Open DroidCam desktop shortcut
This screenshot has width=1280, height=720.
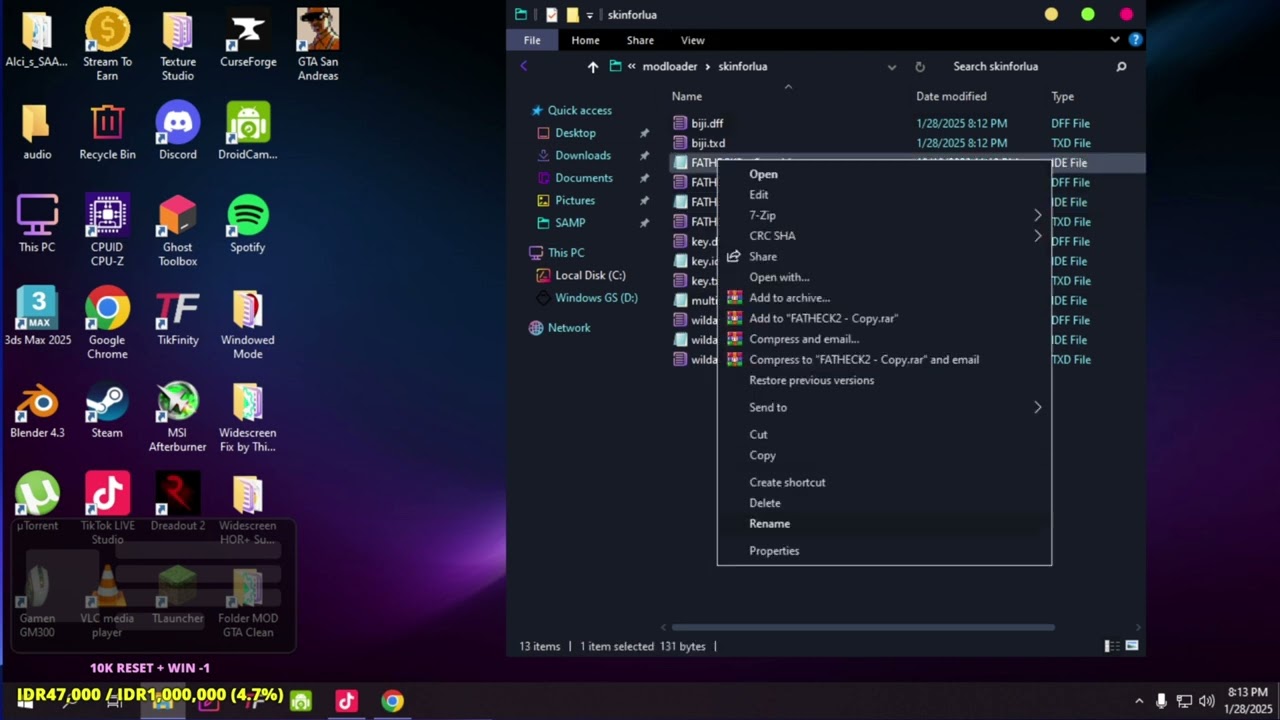pos(248,131)
